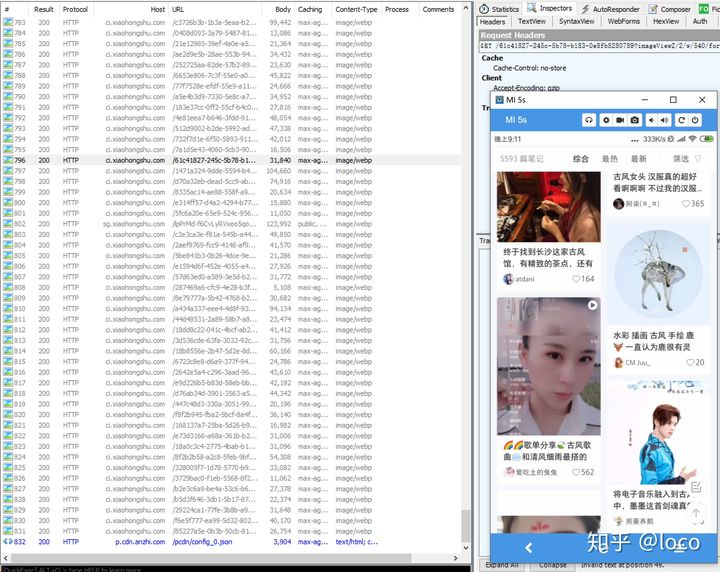Select the Headers inspector tab
This screenshot has width=720, height=572.
(x=493, y=22)
